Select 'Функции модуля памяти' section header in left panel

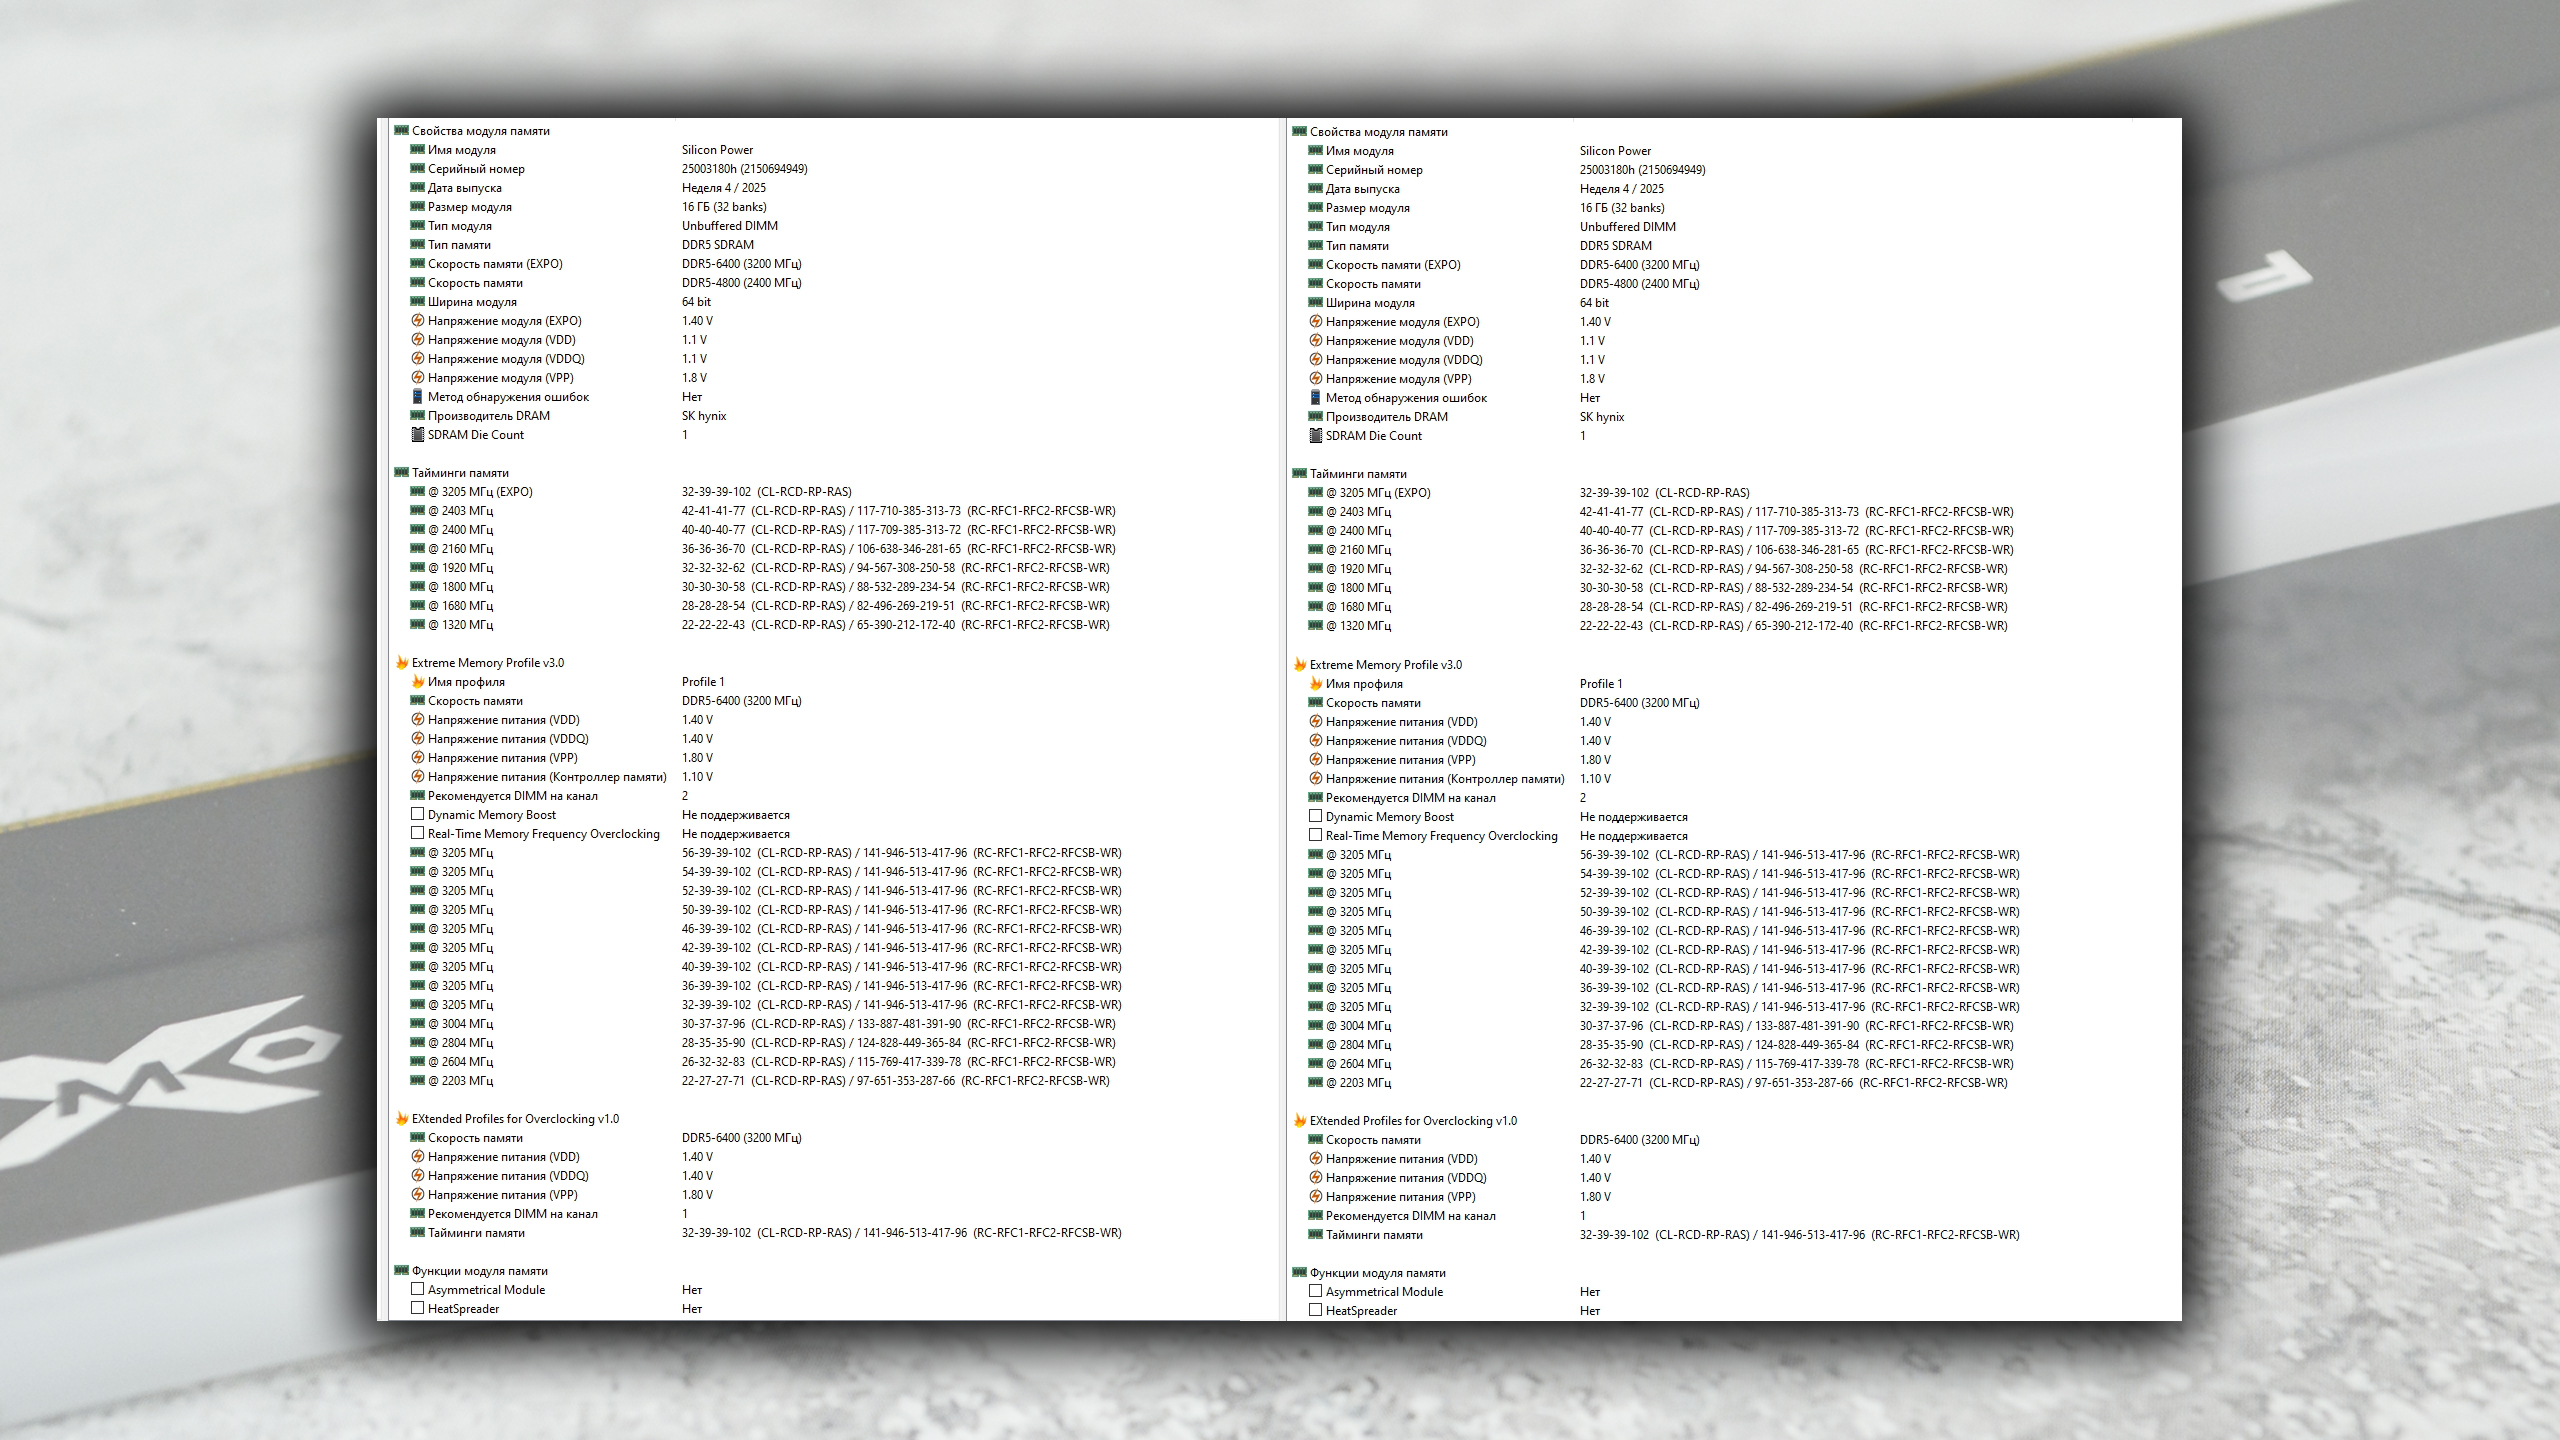[479, 1271]
